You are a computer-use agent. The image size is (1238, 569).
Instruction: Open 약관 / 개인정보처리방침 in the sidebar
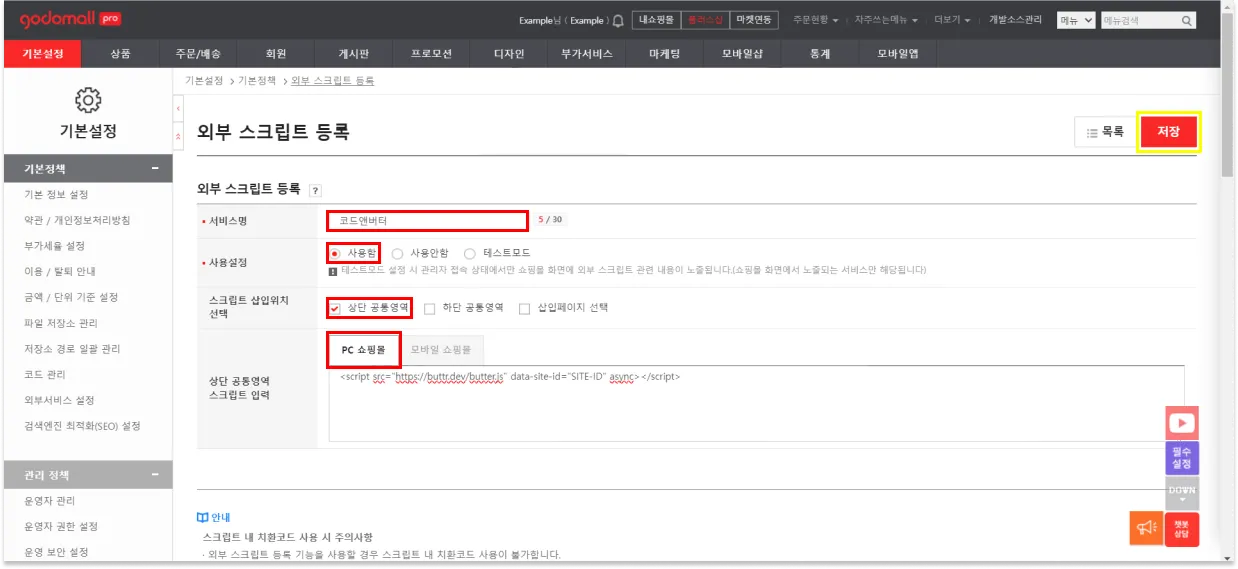coord(77,220)
